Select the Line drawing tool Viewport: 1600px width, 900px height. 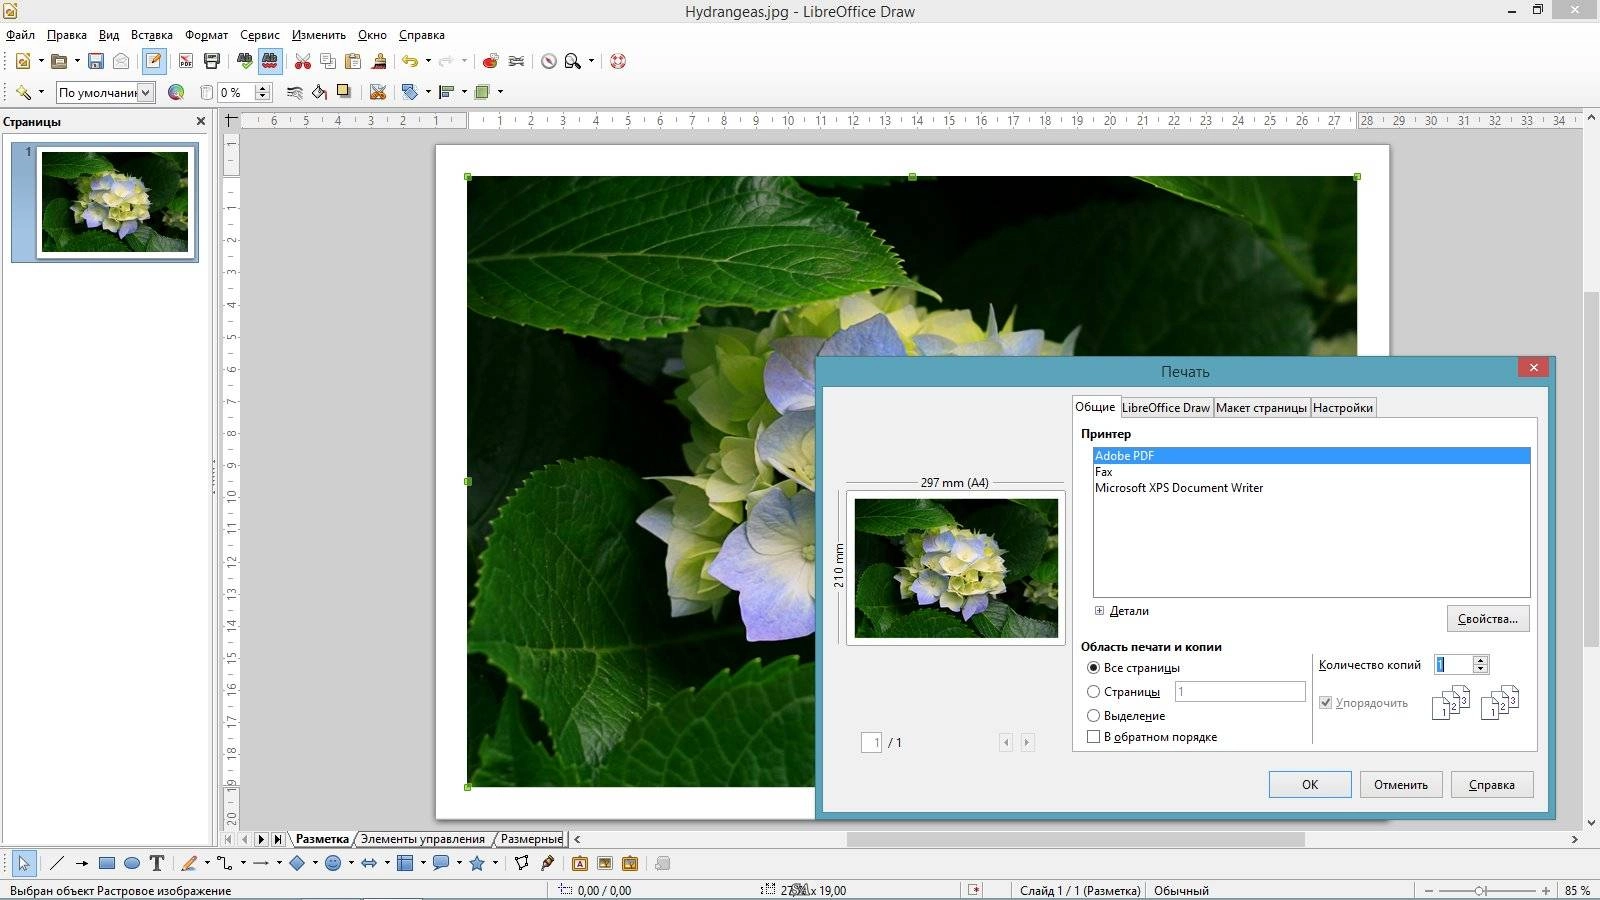57,863
